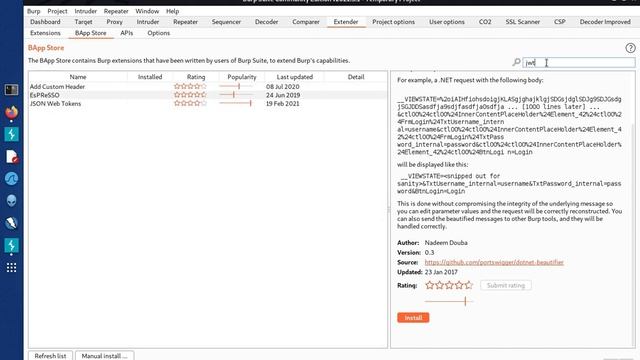Open the running Burp Suite icon in the dock
Screen dimensions: 640x360
[x=11, y=245]
